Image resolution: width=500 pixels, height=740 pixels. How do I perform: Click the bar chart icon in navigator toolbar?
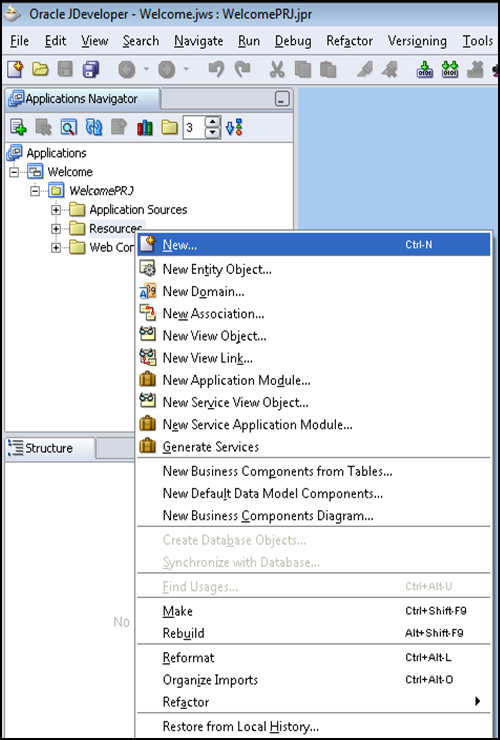(144, 127)
